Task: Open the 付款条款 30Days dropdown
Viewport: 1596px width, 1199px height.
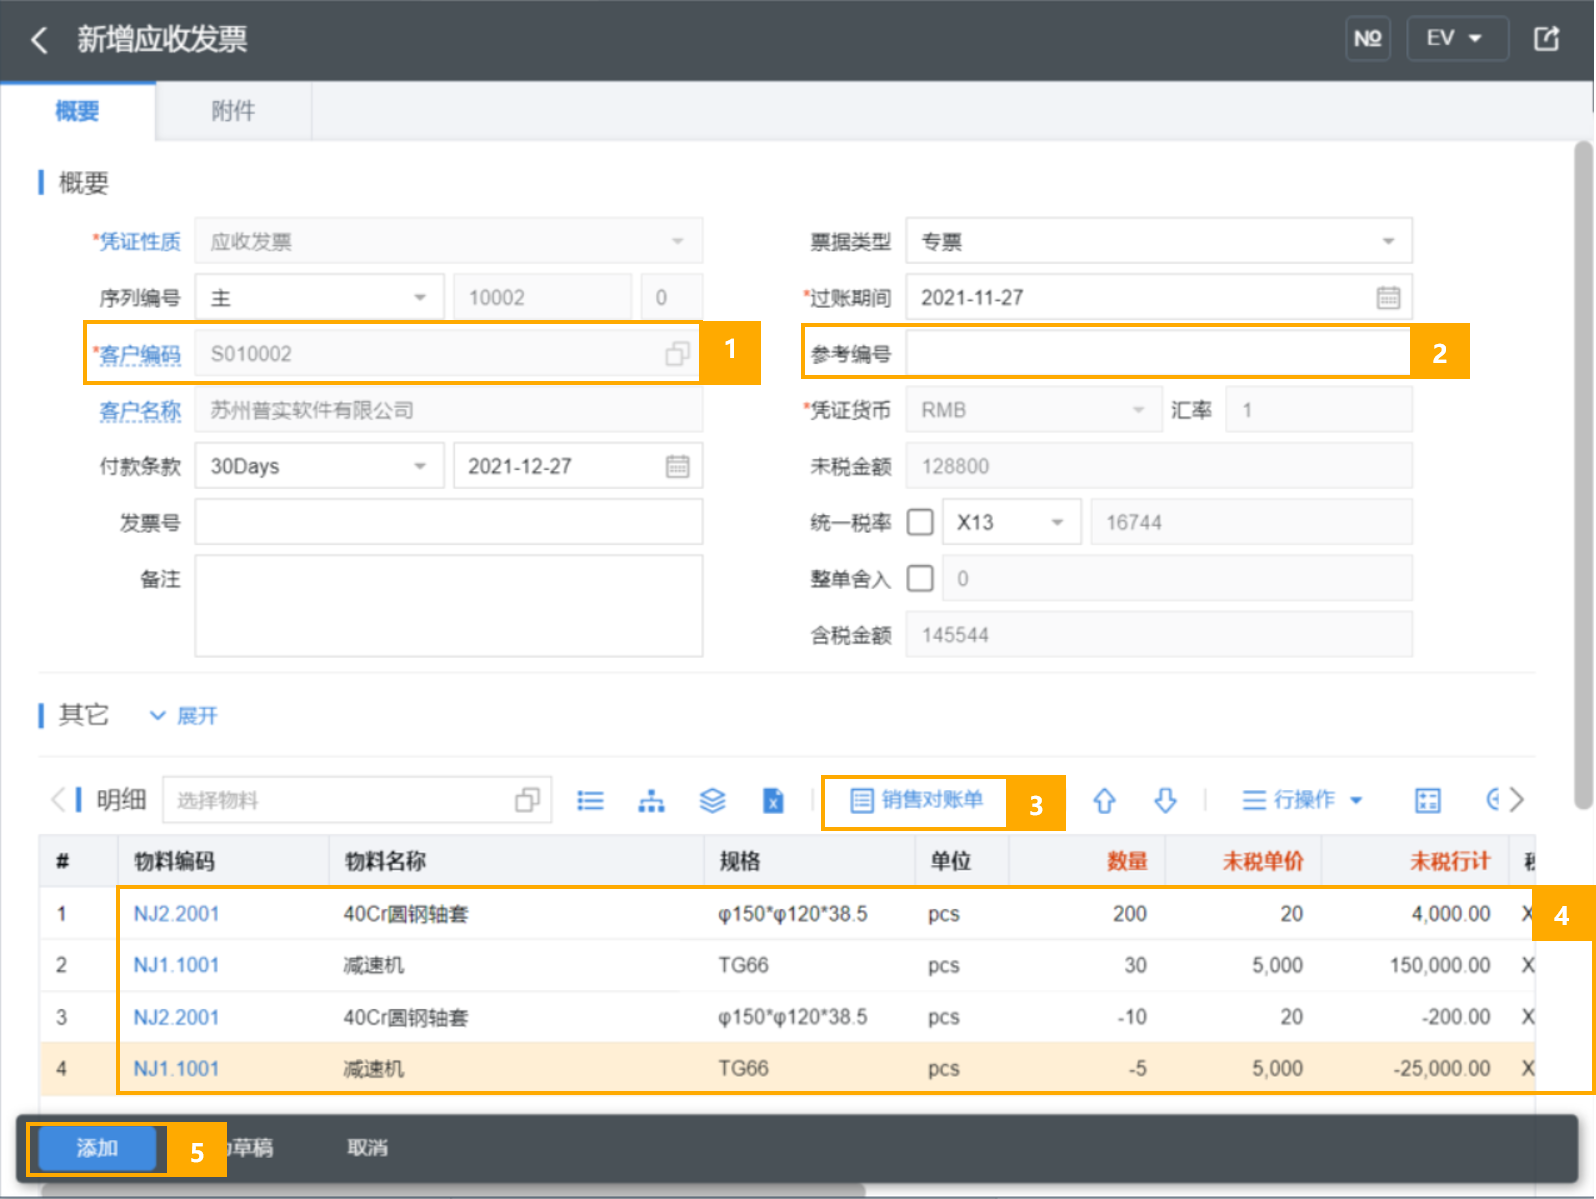Action: pyautogui.click(x=319, y=466)
